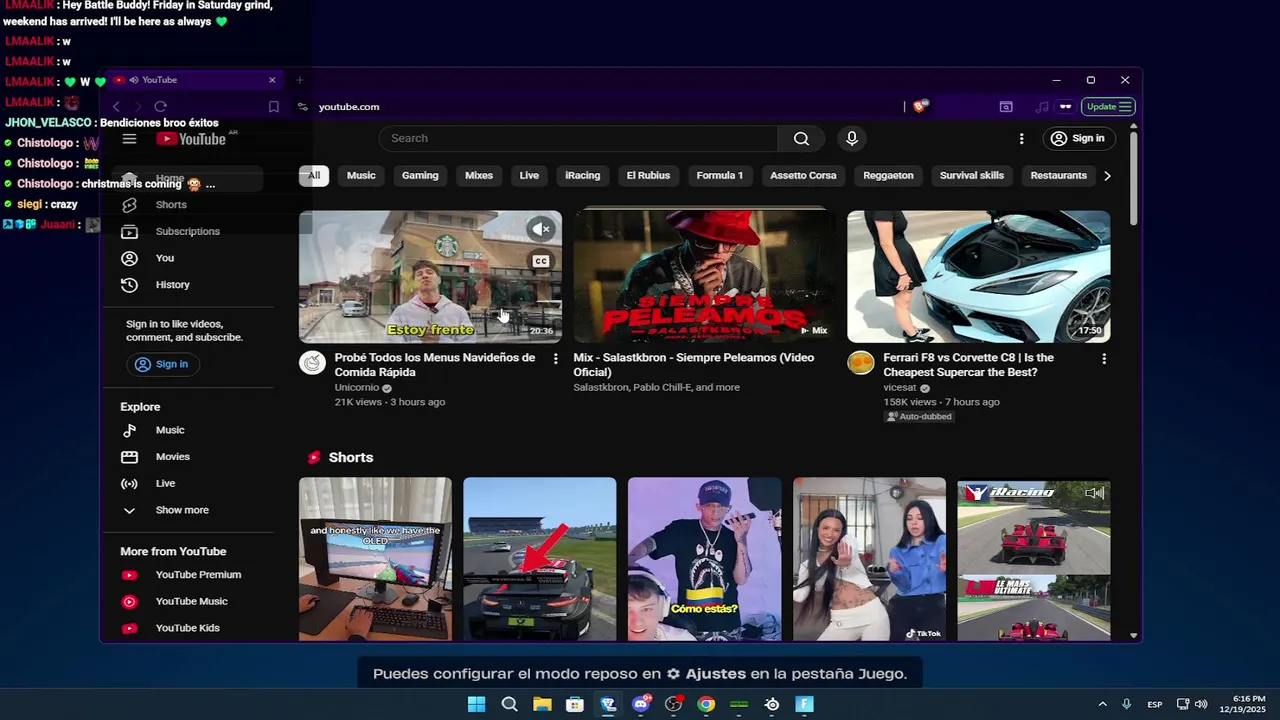Expand Show more in Explore
Image resolution: width=1280 pixels, height=720 pixels.
click(186, 510)
